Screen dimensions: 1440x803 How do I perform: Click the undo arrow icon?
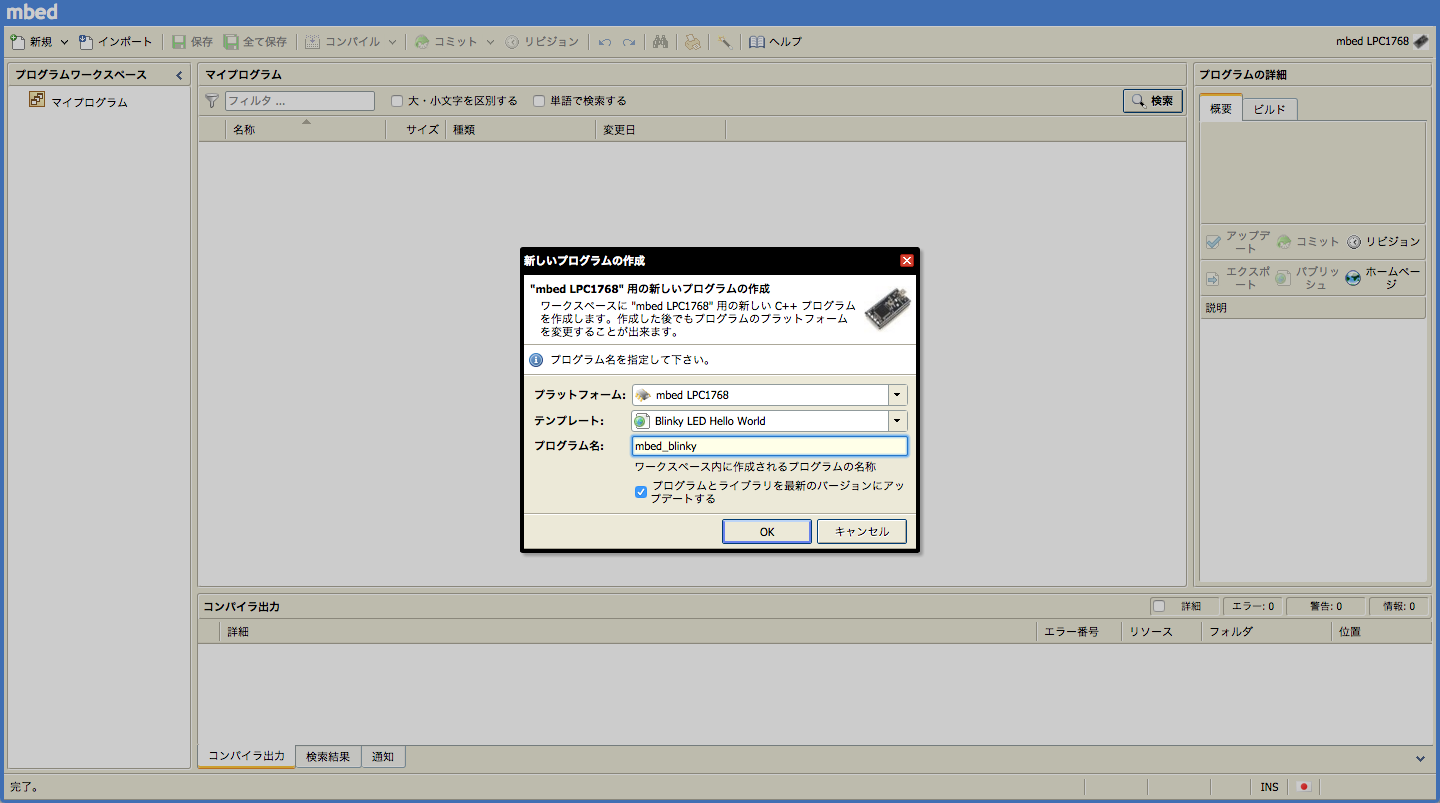coord(607,41)
